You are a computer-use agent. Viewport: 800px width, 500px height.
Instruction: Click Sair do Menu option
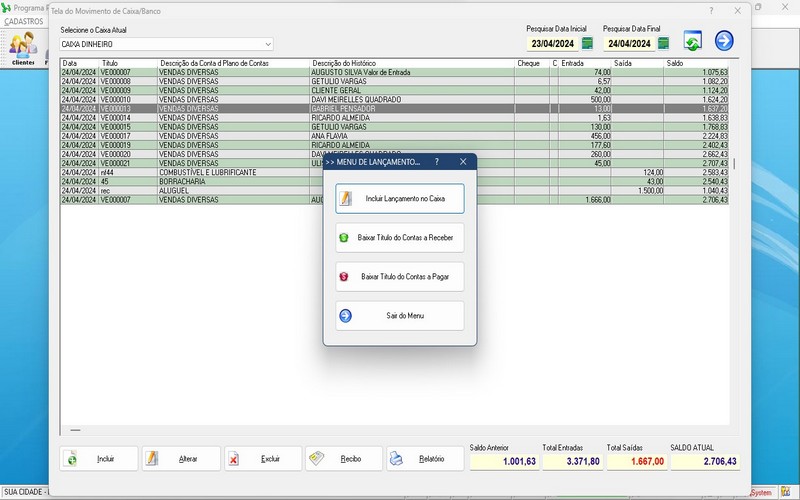(x=400, y=315)
